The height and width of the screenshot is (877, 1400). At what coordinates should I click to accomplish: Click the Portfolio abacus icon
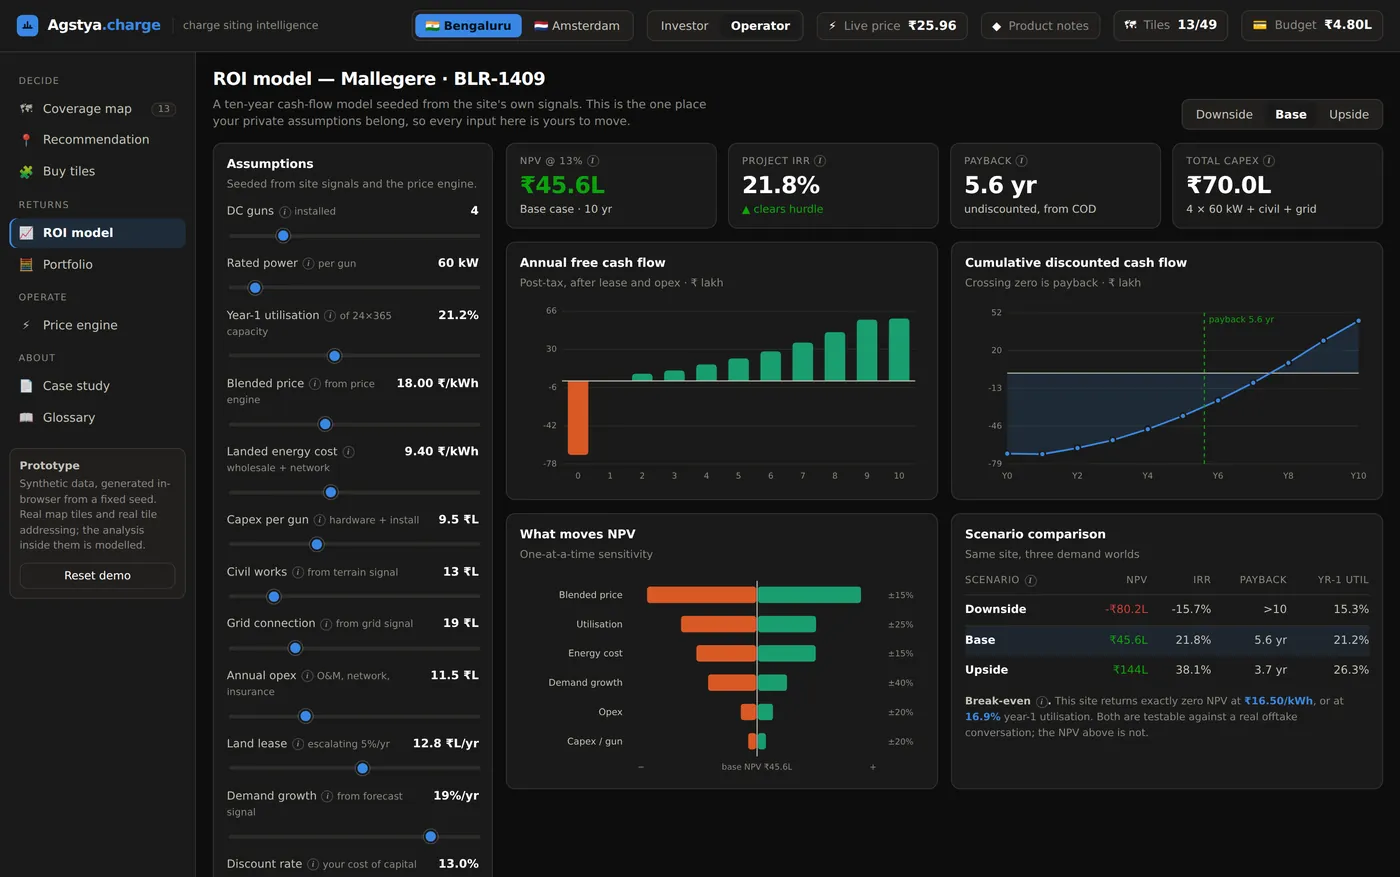point(26,265)
